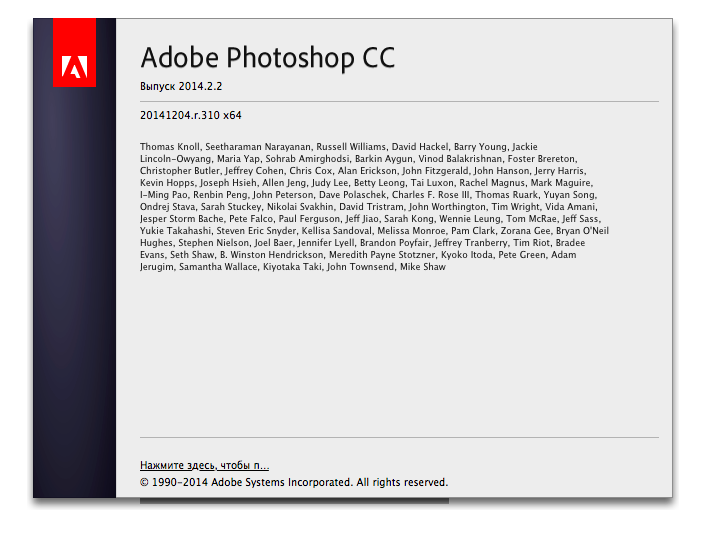Click the name 'Ondrej Stava' in credits
Screen dimensions: 706x548
167,207
